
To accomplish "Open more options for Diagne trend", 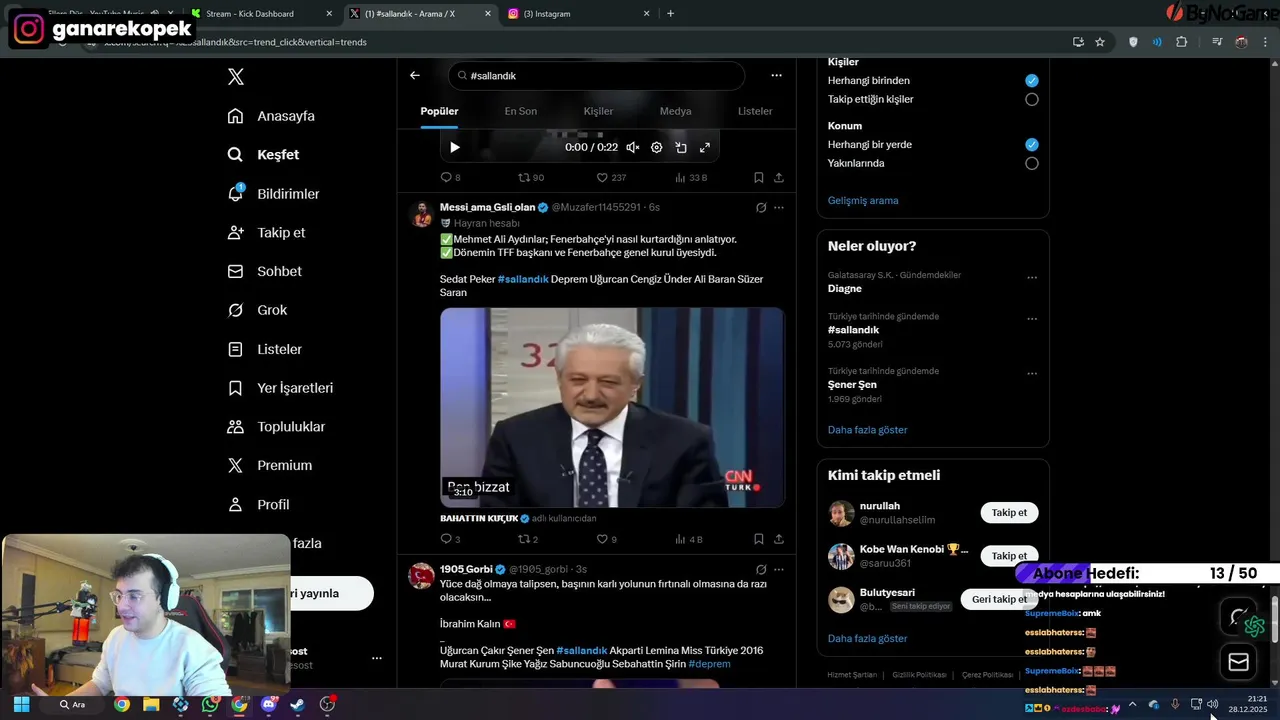I will (x=1031, y=277).
